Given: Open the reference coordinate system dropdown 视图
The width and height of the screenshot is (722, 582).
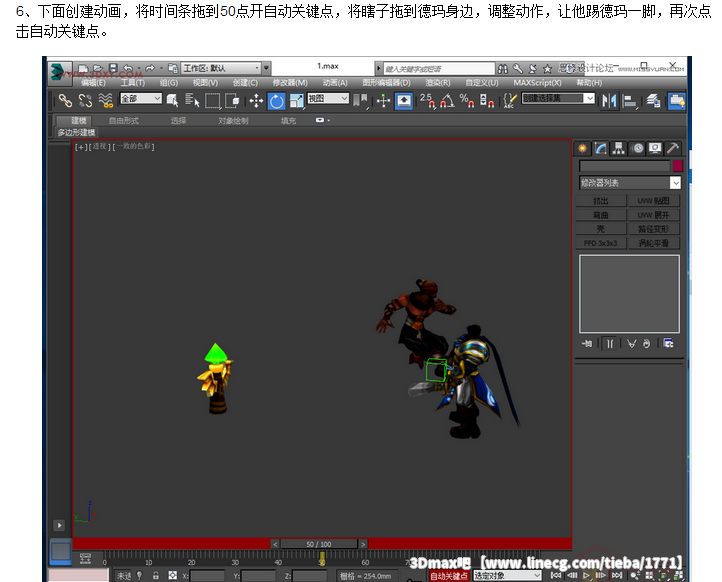Looking at the screenshot, I should (x=328, y=98).
